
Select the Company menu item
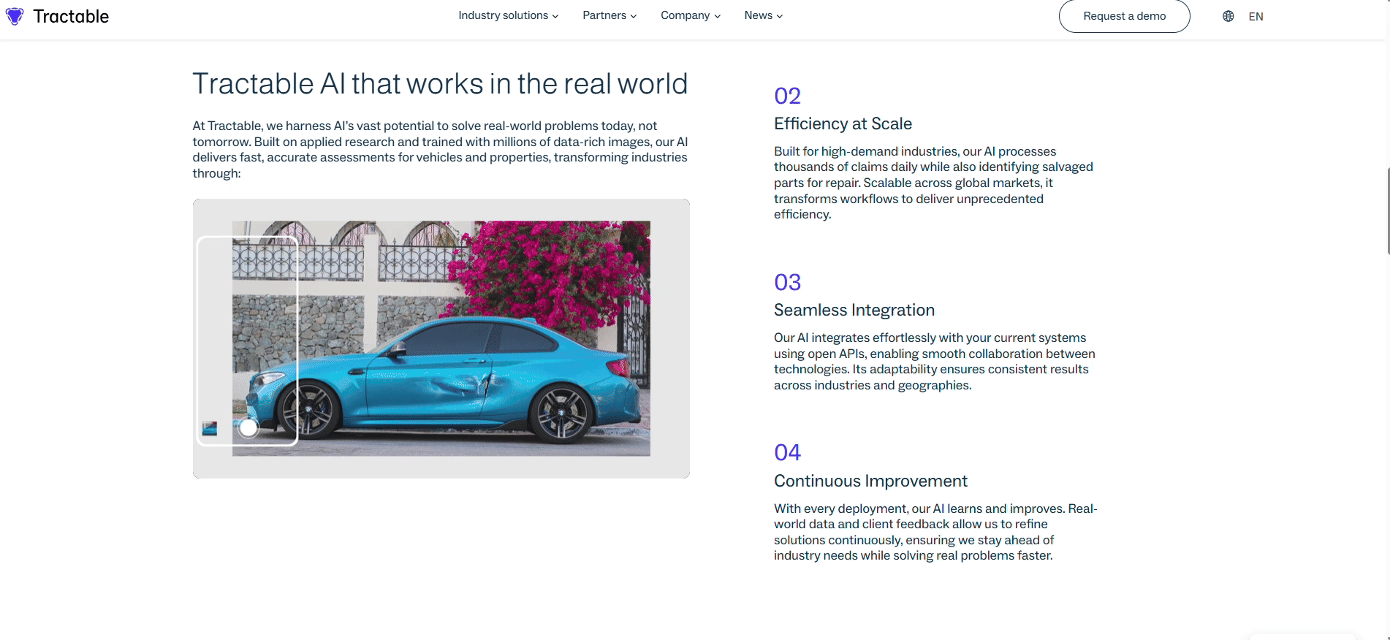(685, 16)
